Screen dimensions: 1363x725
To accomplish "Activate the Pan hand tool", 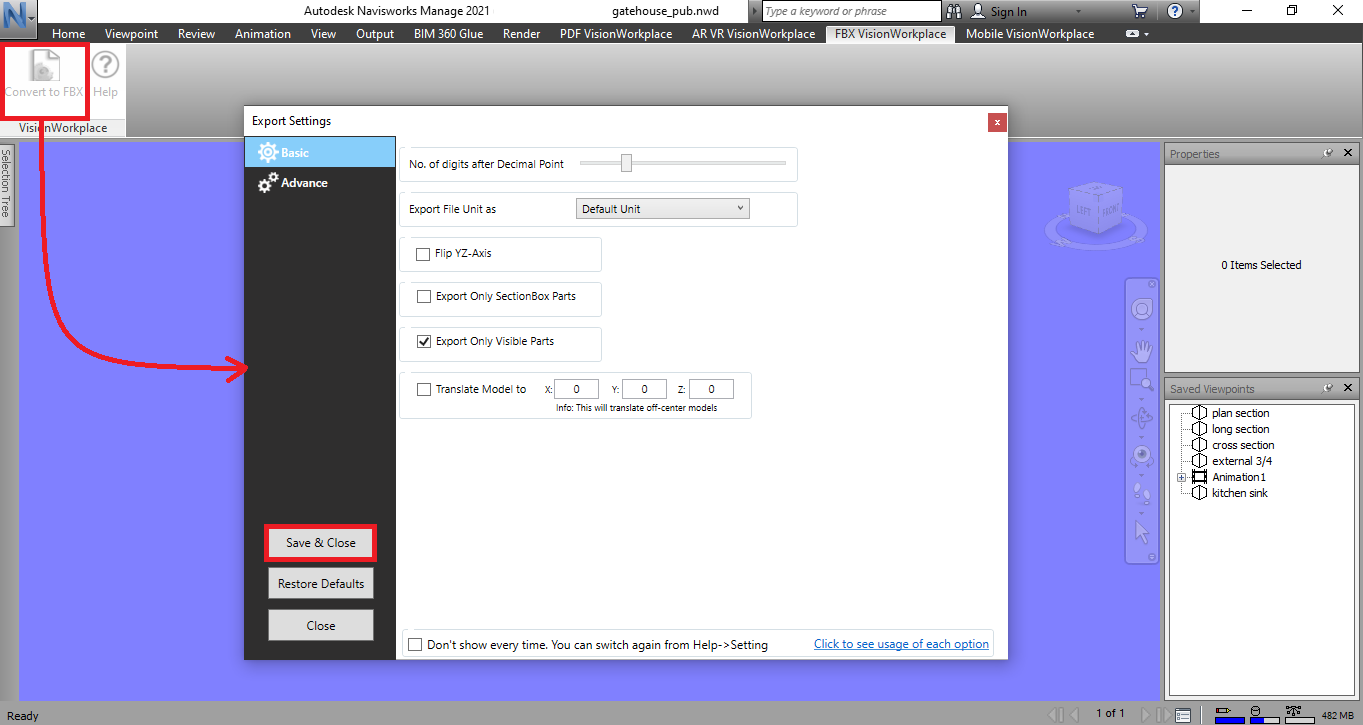I will (1141, 351).
